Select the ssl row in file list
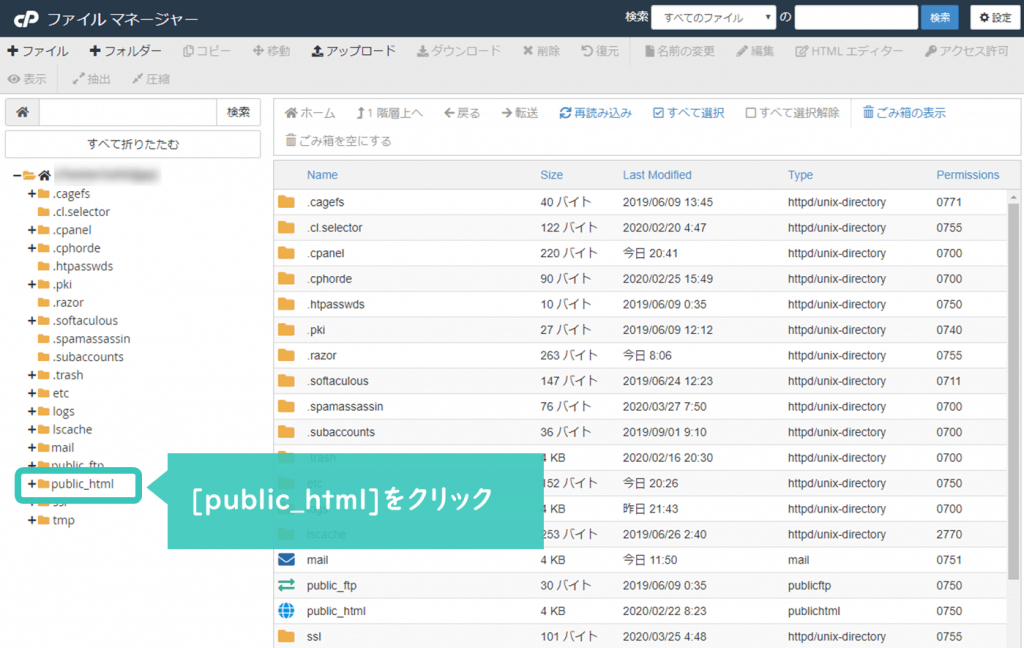 coord(640,636)
